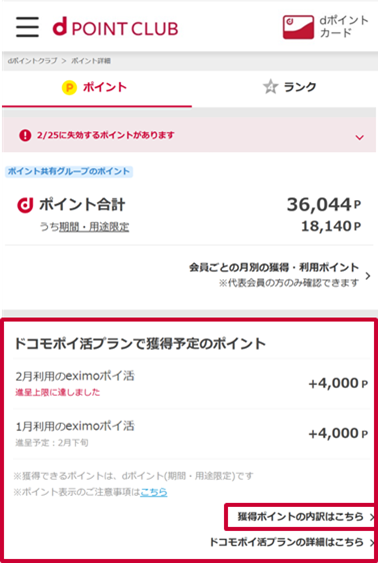Select 1月利用のeximoポイ活 row
The width and height of the screenshot is (378, 563).
click(192, 434)
